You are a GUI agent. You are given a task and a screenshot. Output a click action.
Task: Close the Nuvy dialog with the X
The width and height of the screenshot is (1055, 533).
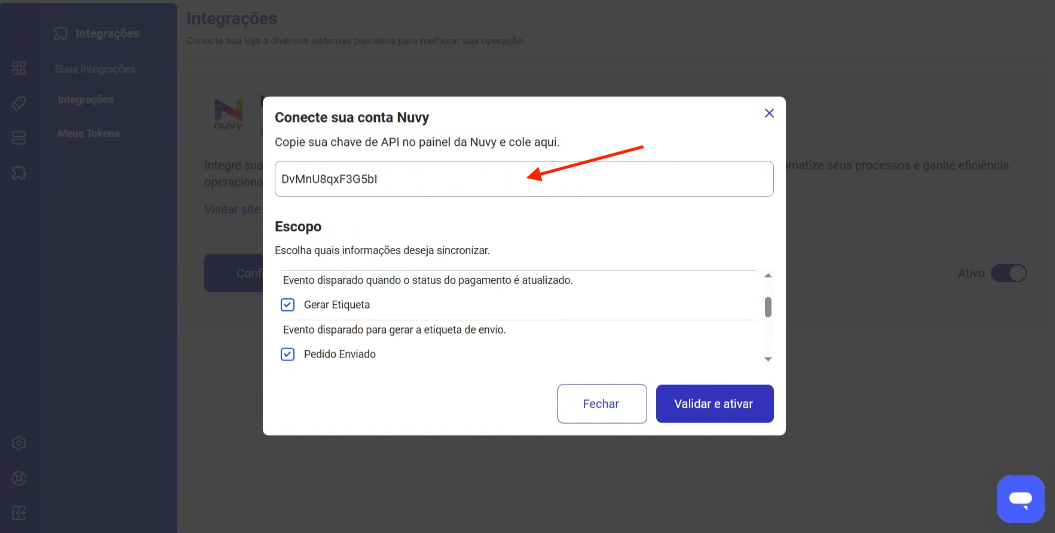click(769, 113)
